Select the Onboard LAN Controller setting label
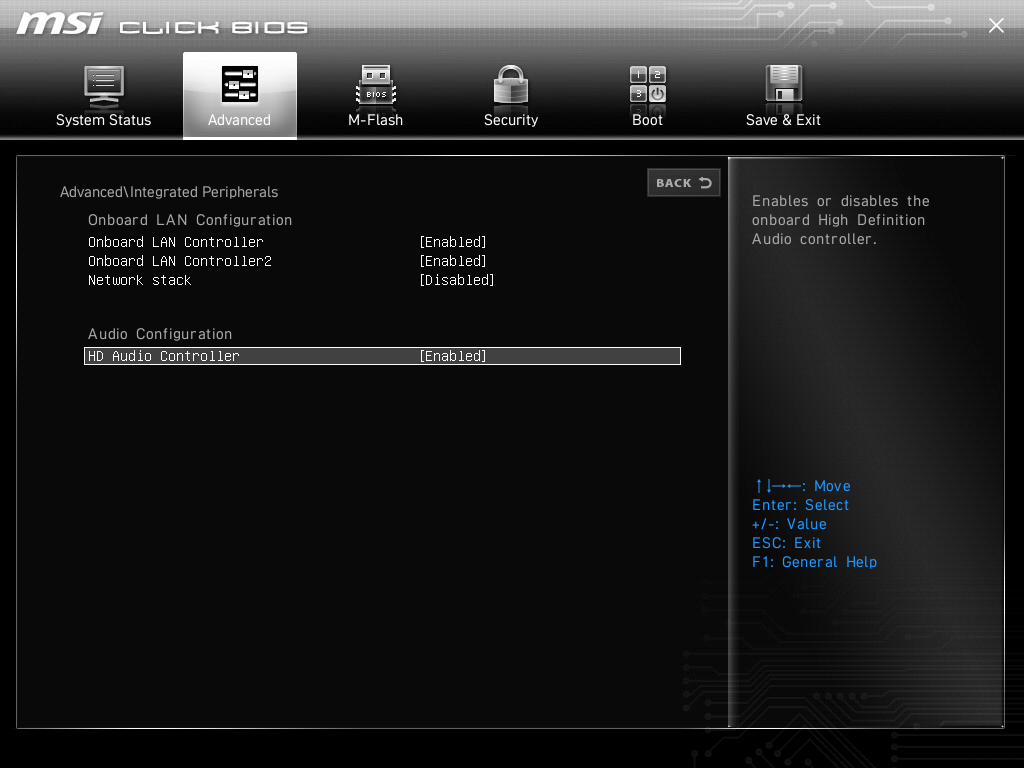 click(176, 242)
